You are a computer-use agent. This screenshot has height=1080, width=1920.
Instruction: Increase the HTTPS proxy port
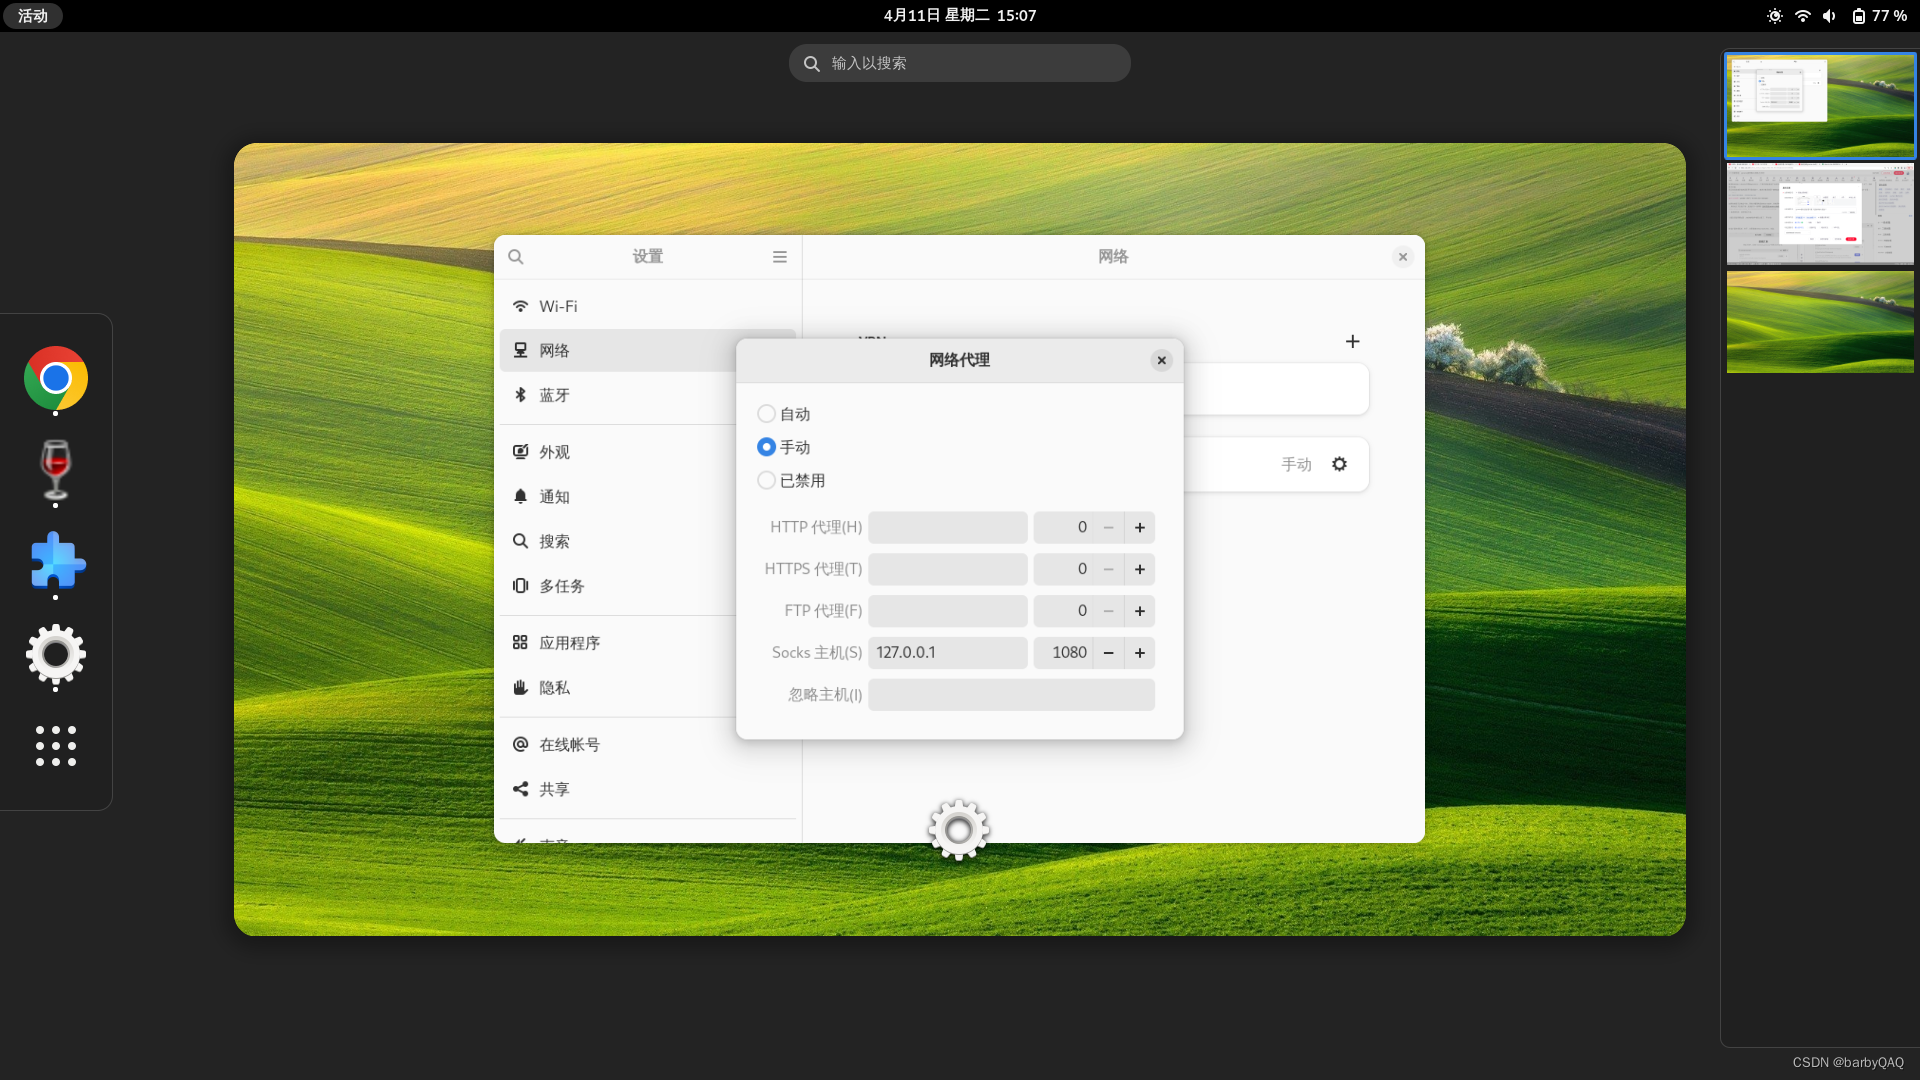pos(1140,570)
